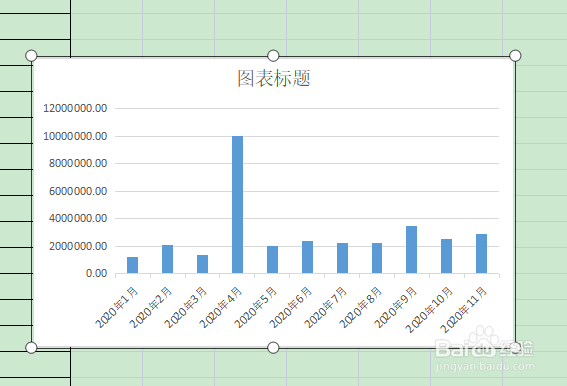Image resolution: width=567 pixels, height=386 pixels.
Task: Click the 2020年11月 category label
Action: (463, 309)
